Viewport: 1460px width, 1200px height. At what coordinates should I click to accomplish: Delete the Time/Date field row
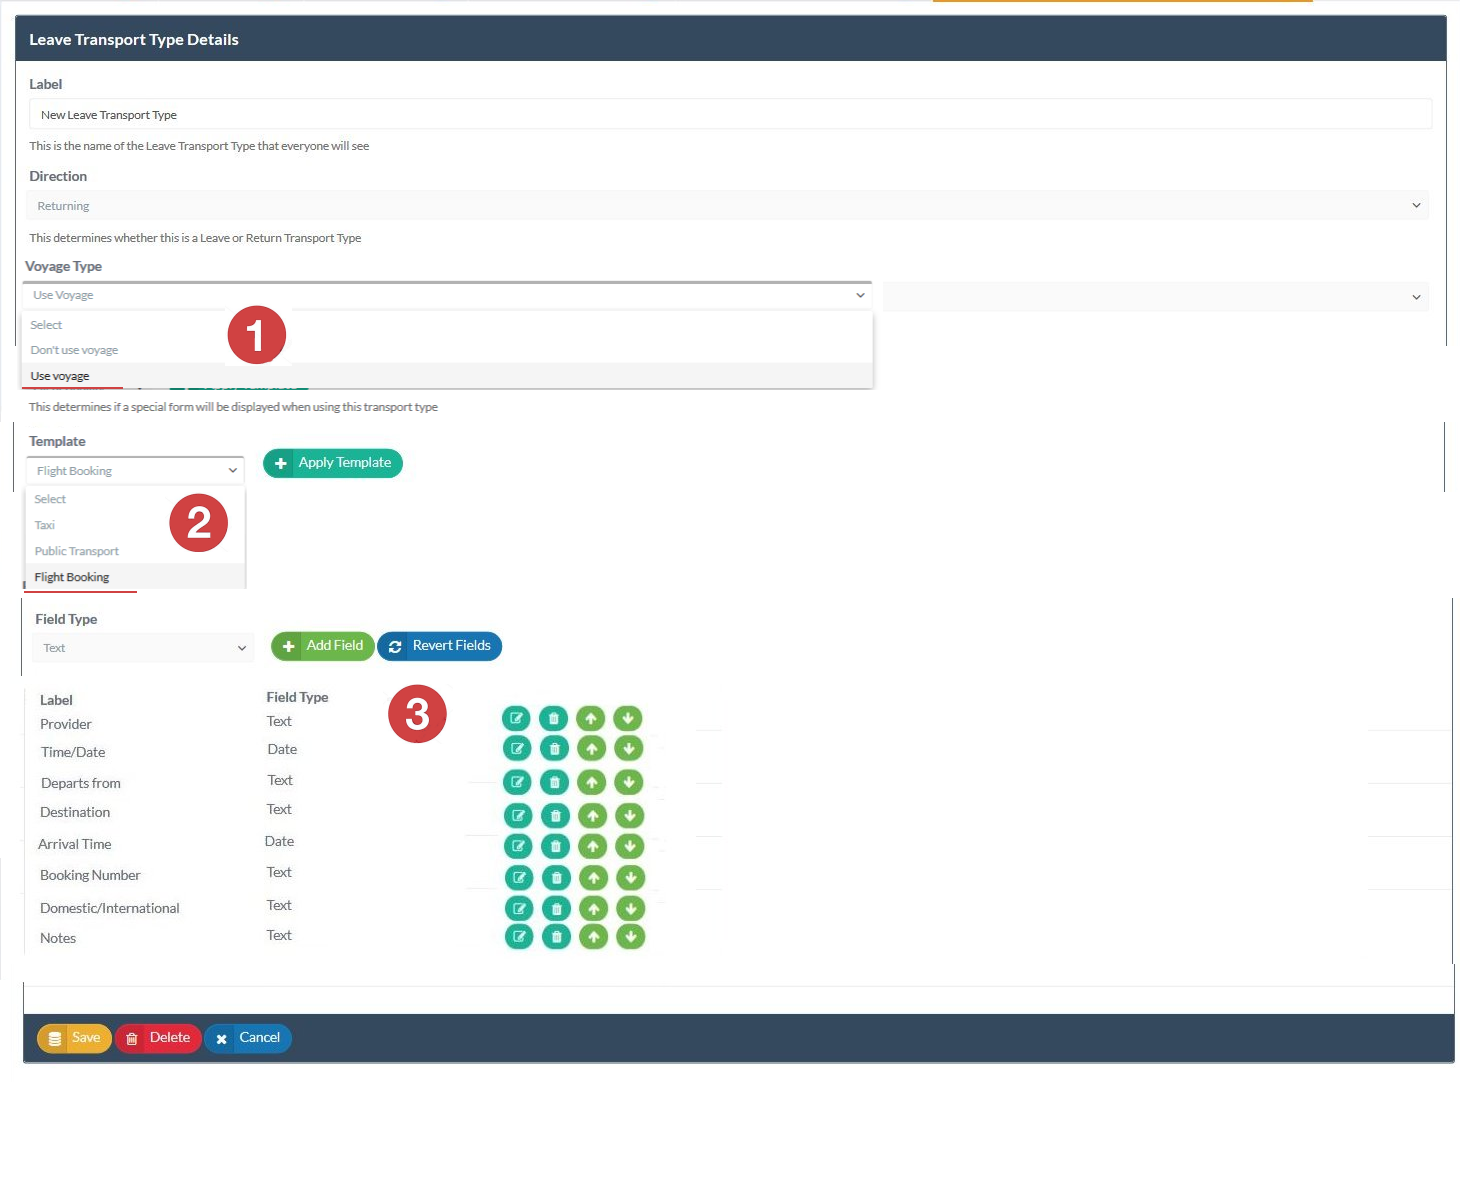point(554,748)
